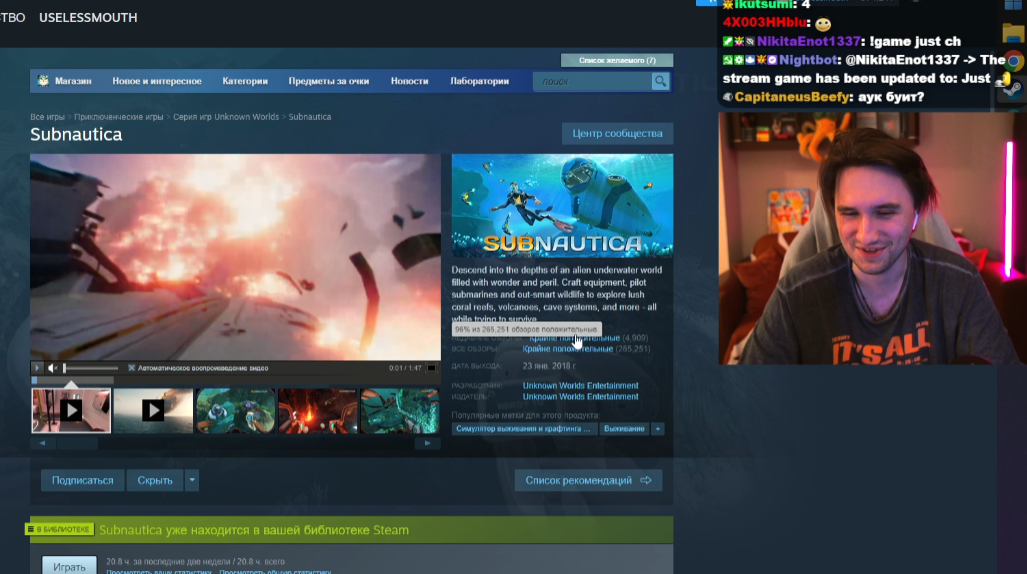Open Предметы за очки tab
This screenshot has height=574, width=1027.
329,81
